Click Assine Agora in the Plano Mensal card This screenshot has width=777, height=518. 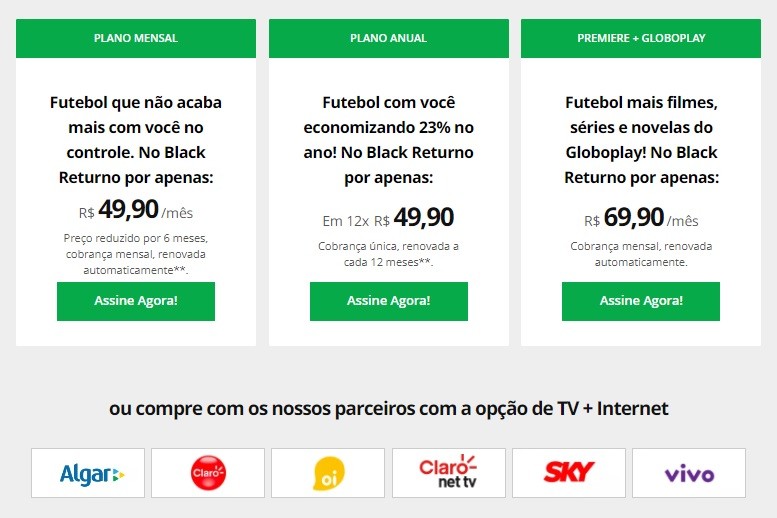tap(136, 301)
